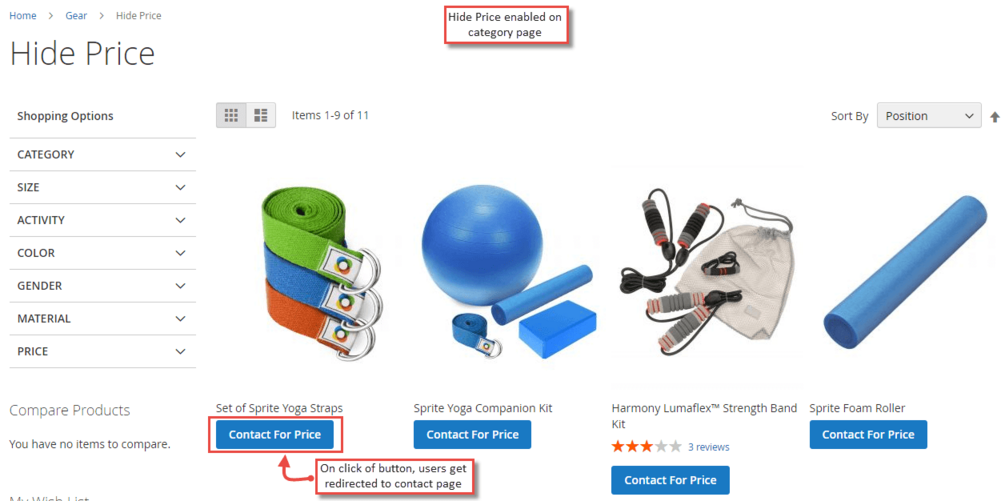Set descending sort direction arrow

[995, 117]
